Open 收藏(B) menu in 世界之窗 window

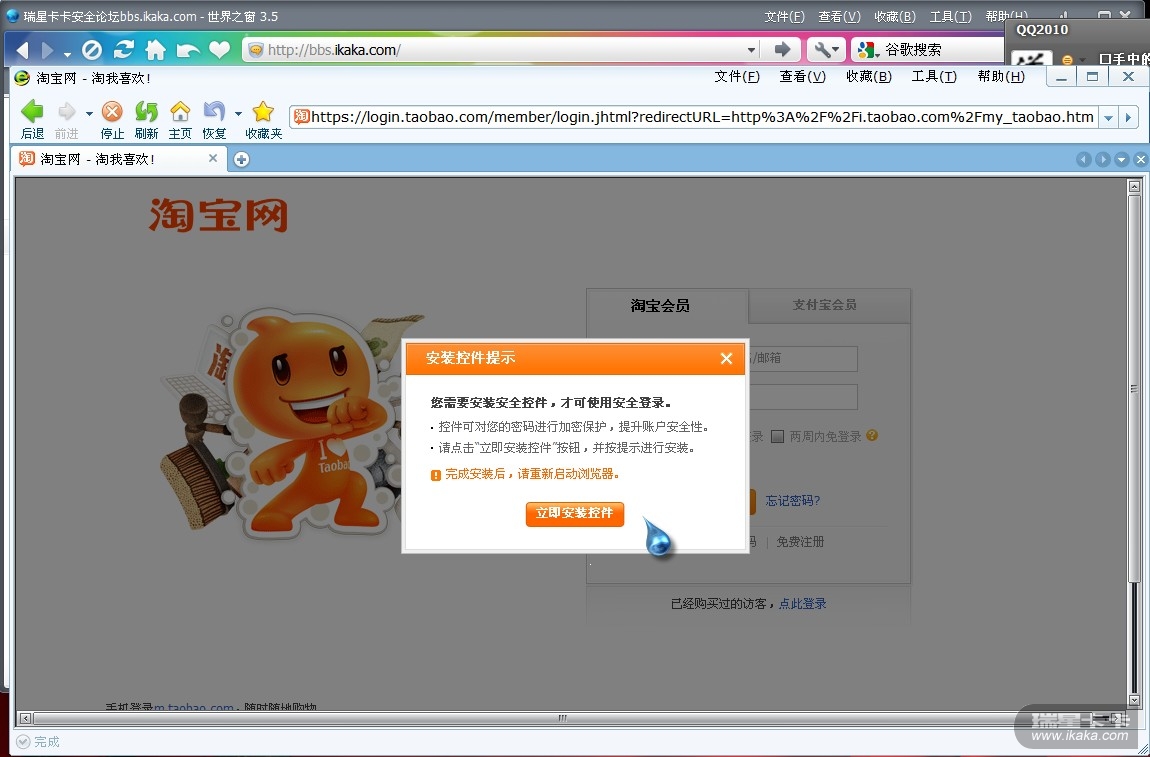pyautogui.click(x=896, y=17)
